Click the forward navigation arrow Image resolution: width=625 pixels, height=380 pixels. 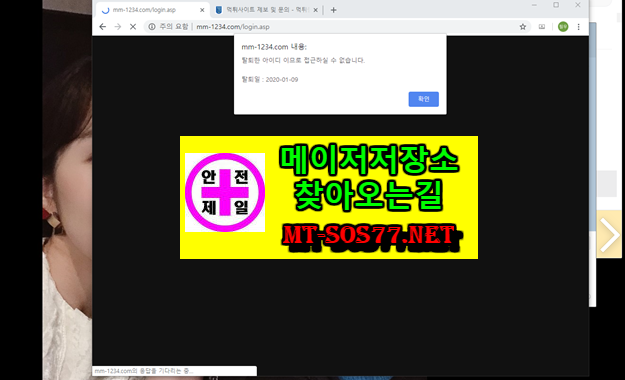click(x=118, y=27)
